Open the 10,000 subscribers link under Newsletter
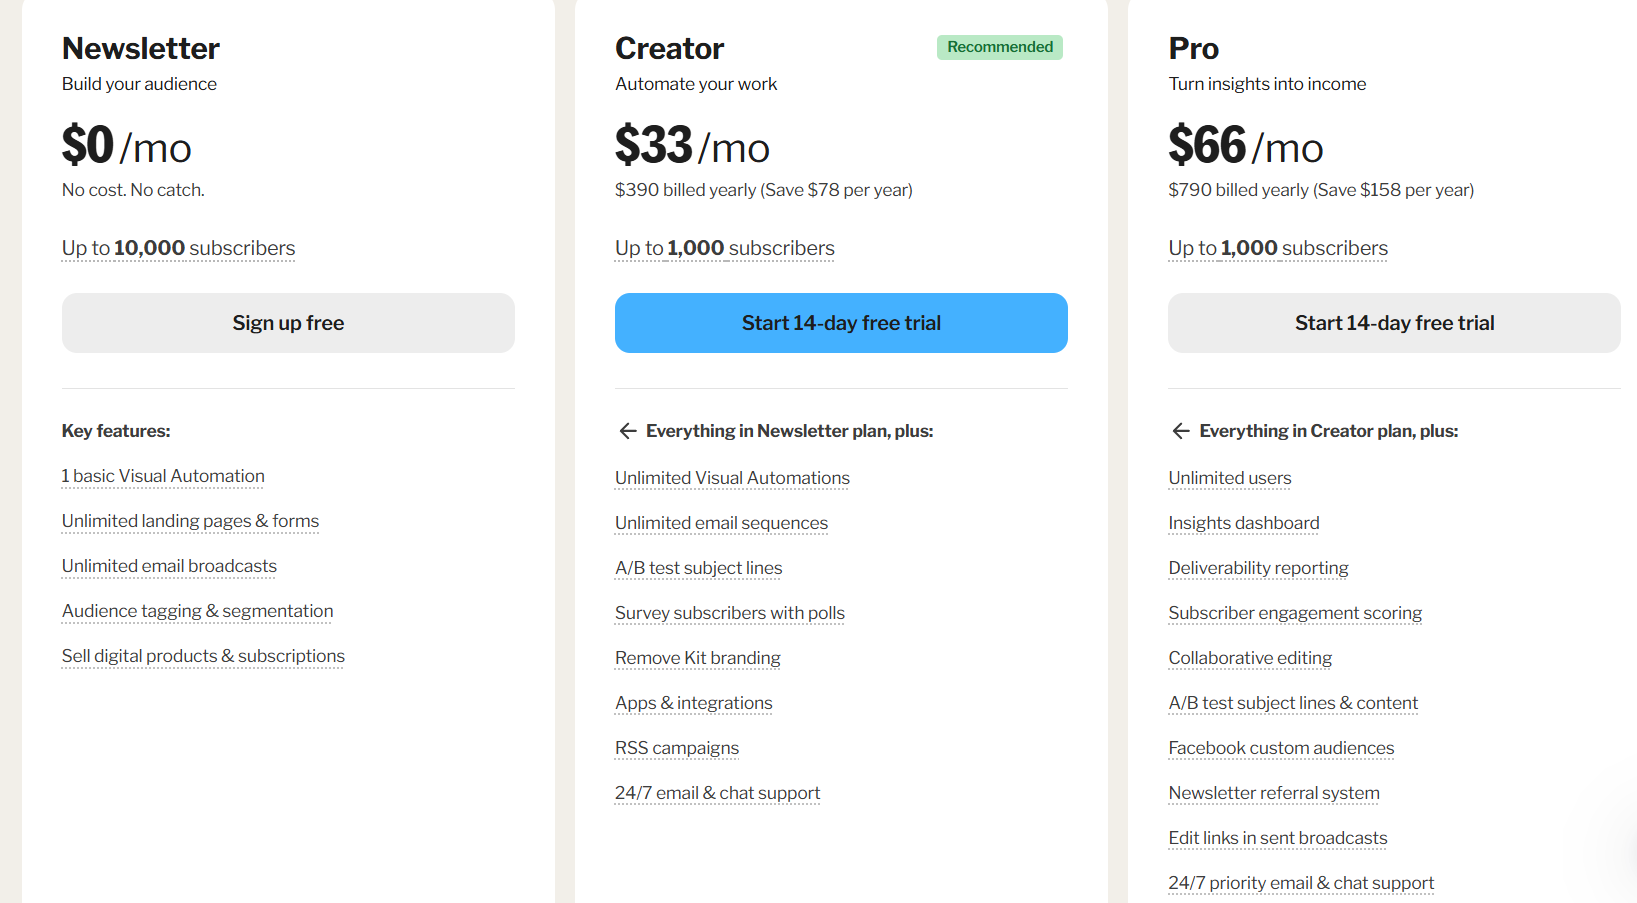 click(178, 248)
